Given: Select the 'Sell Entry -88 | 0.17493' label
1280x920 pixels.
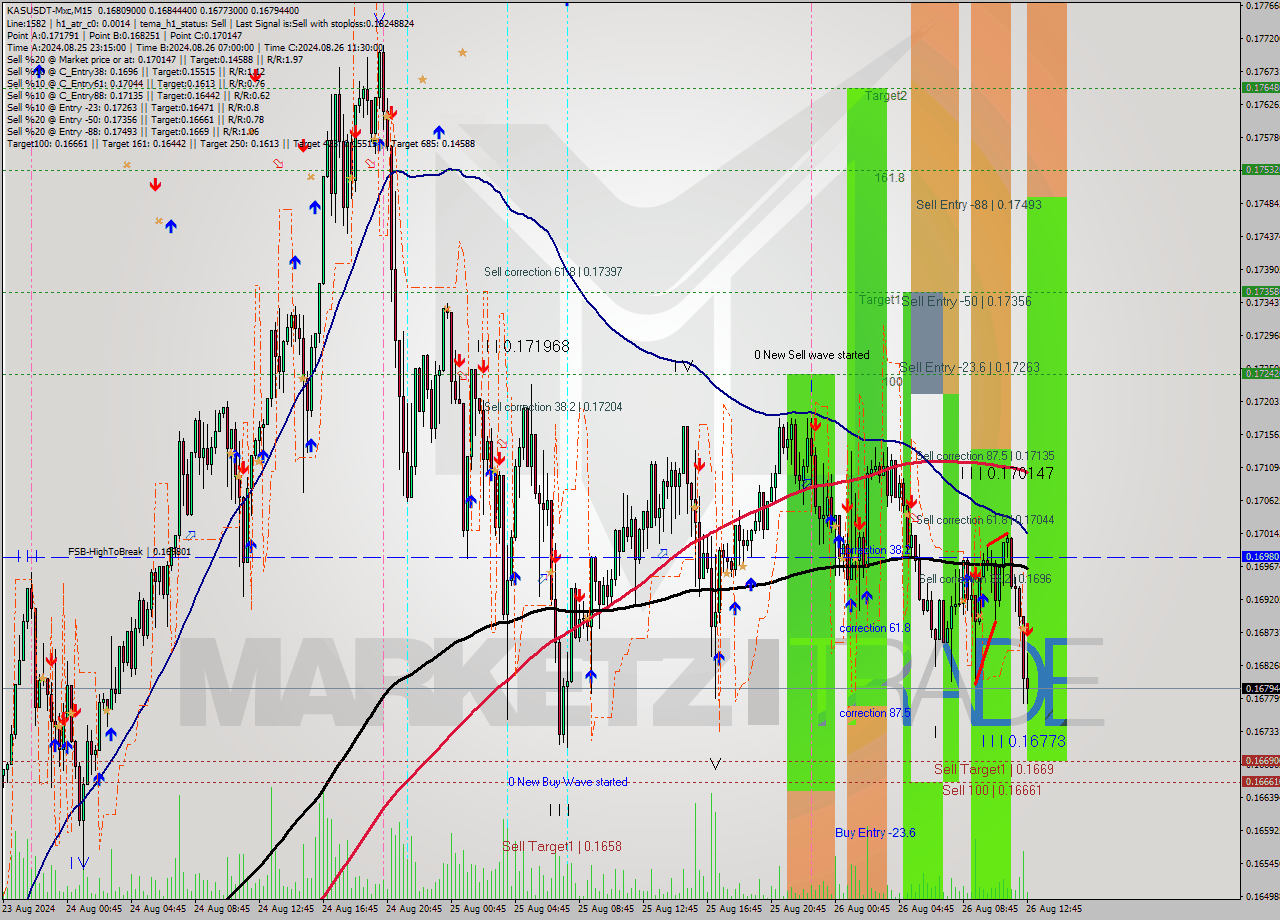Looking at the screenshot, I should (x=979, y=205).
